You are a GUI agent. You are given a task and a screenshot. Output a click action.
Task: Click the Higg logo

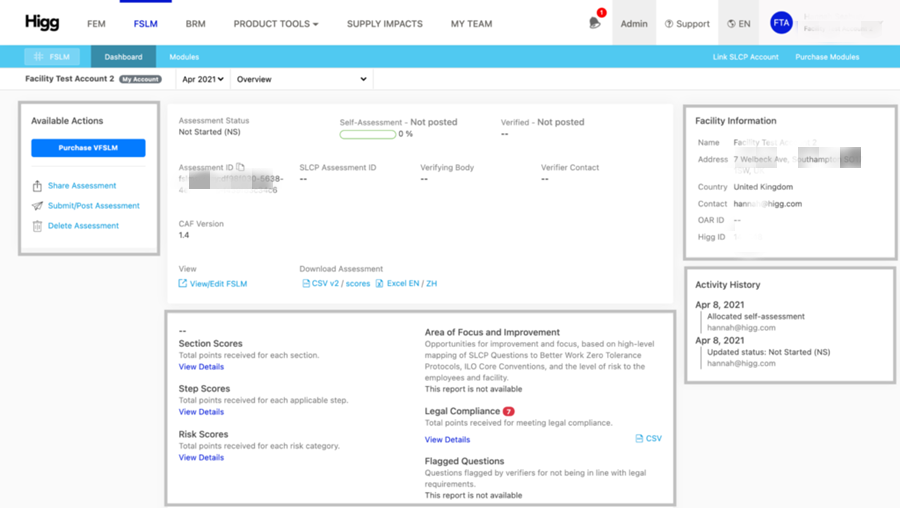tap(42, 23)
